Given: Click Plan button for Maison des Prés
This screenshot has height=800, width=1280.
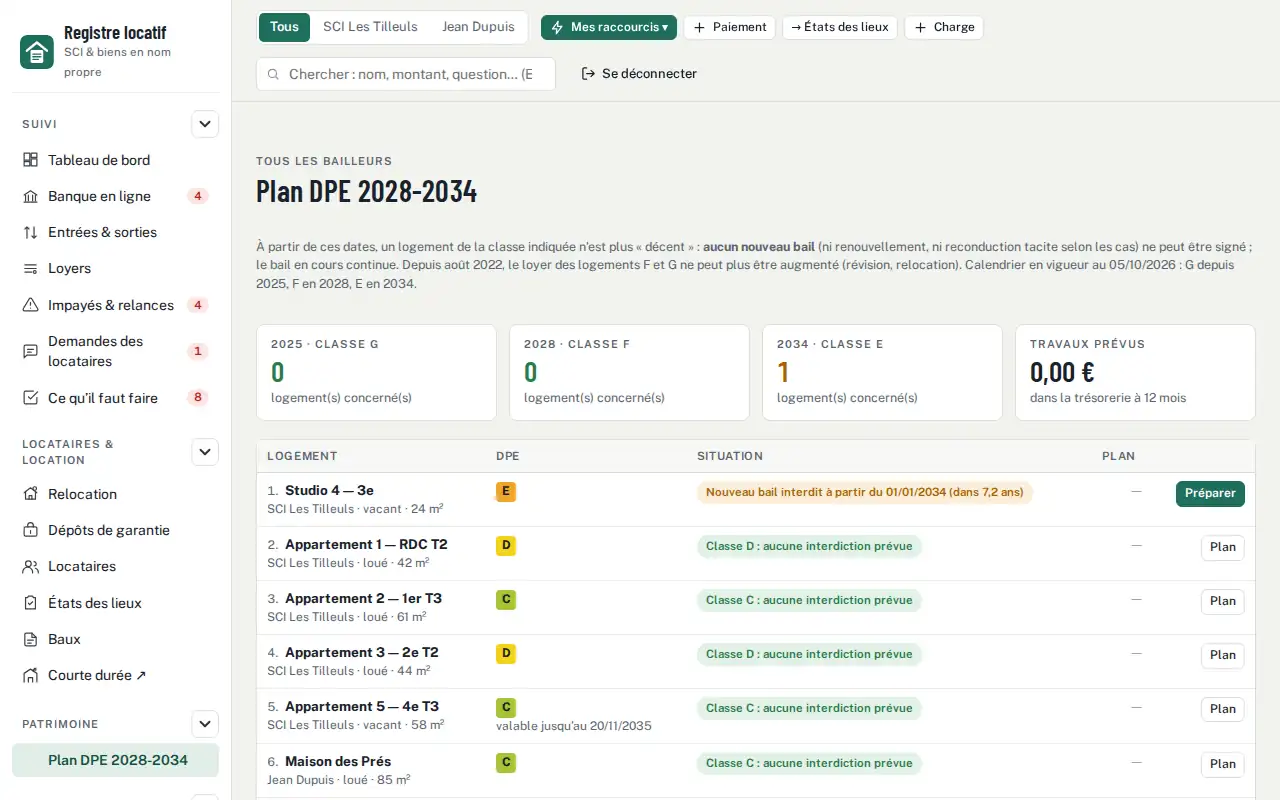Looking at the screenshot, I should click(x=1222, y=764).
